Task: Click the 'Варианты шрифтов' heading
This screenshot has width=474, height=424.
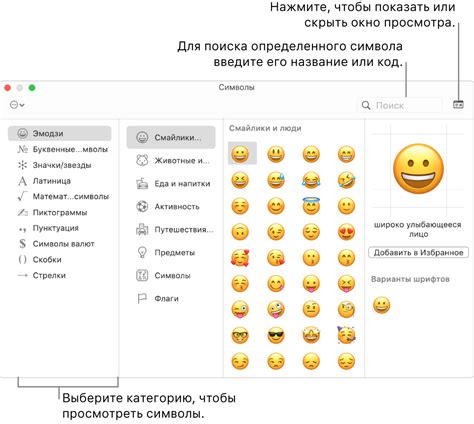Action: (x=410, y=279)
